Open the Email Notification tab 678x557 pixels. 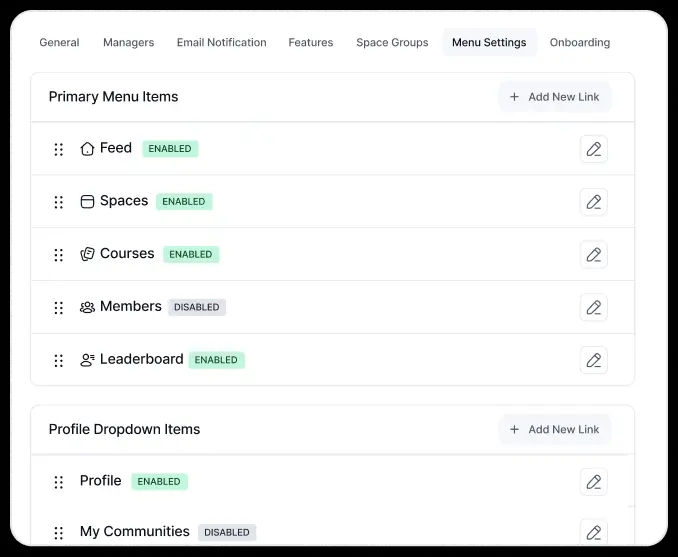click(x=221, y=42)
